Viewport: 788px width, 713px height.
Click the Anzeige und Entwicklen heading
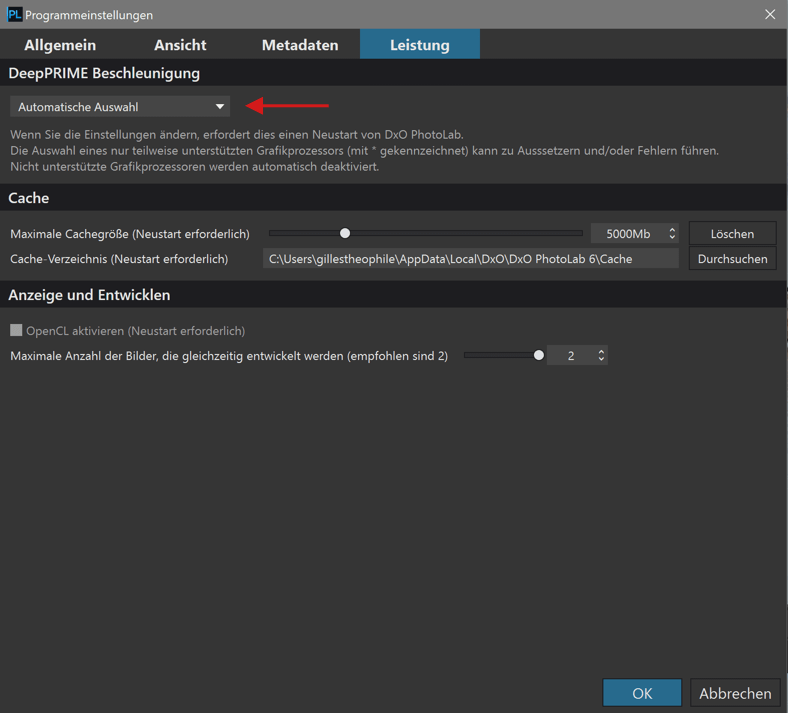pyautogui.click(x=89, y=295)
